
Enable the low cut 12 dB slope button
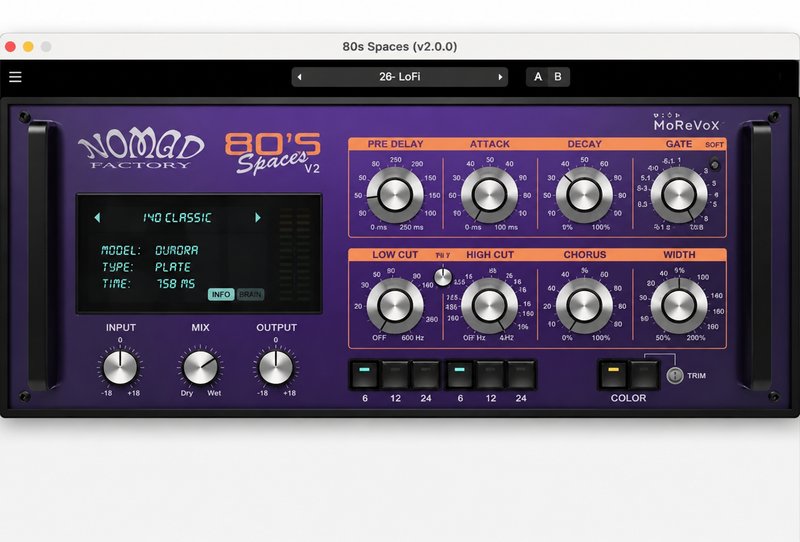pyautogui.click(x=395, y=375)
